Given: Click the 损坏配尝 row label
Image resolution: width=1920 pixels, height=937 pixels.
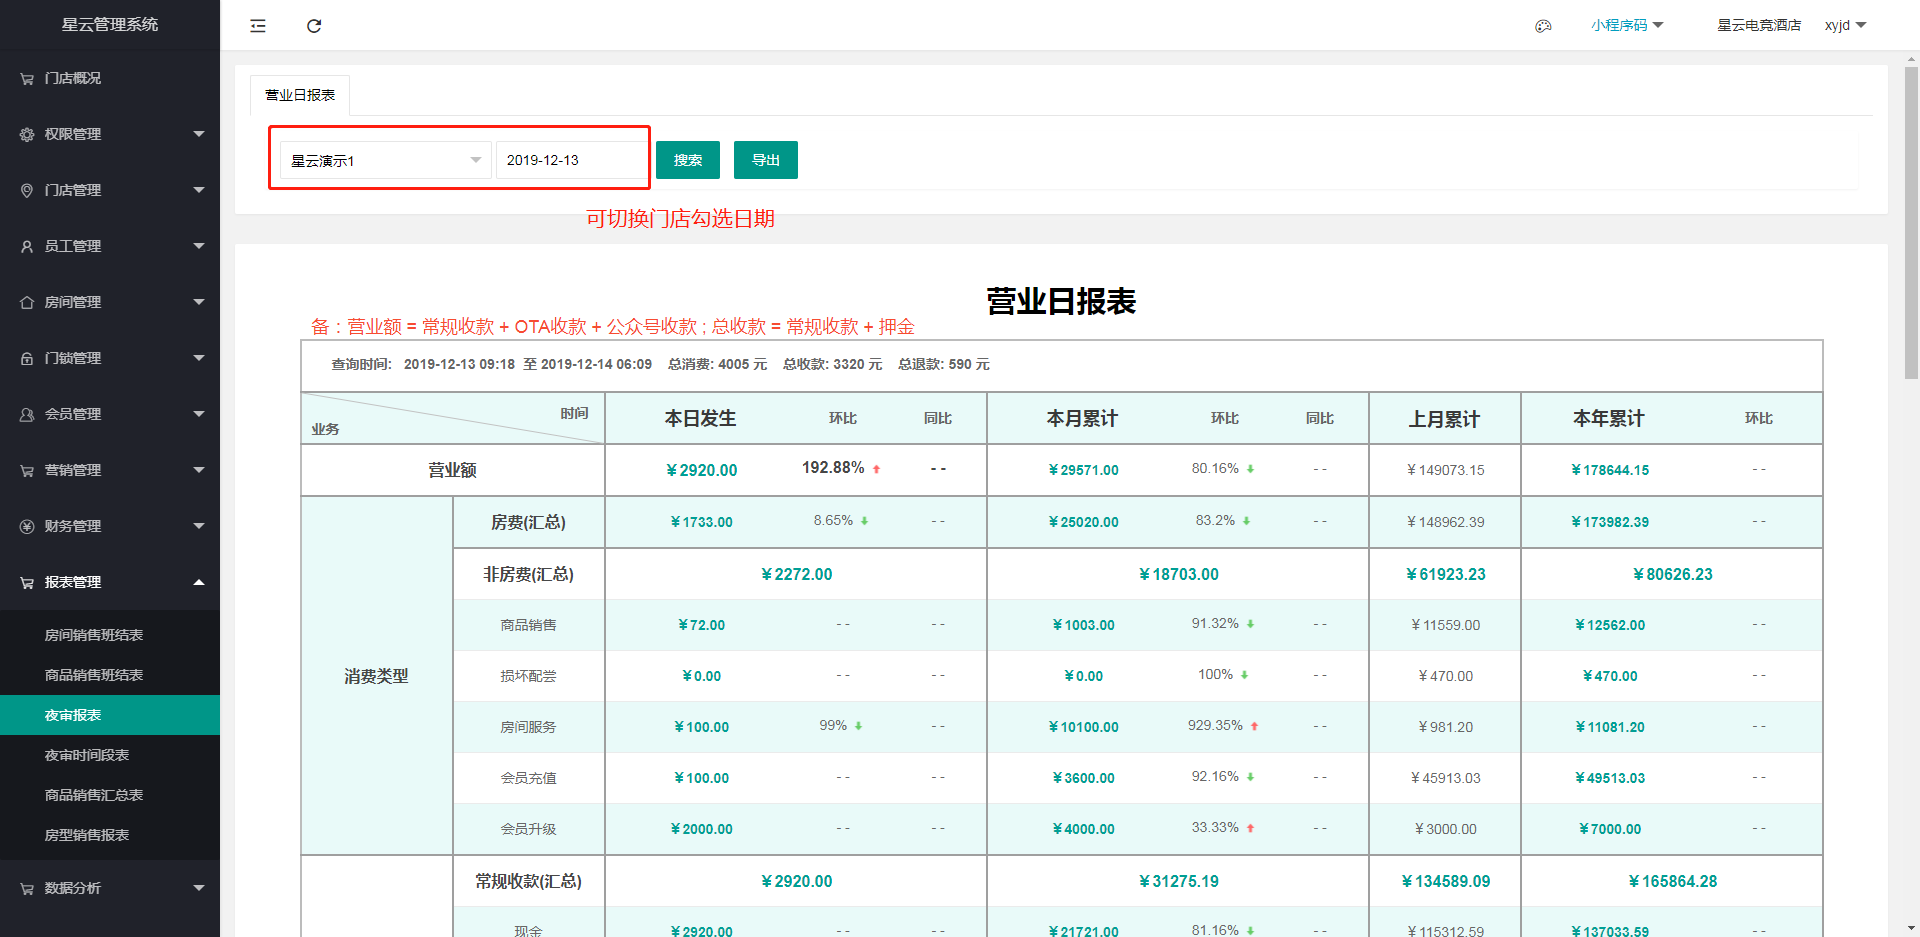Looking at the screenshot, I should pyautogui.click(x=529, y=676).
